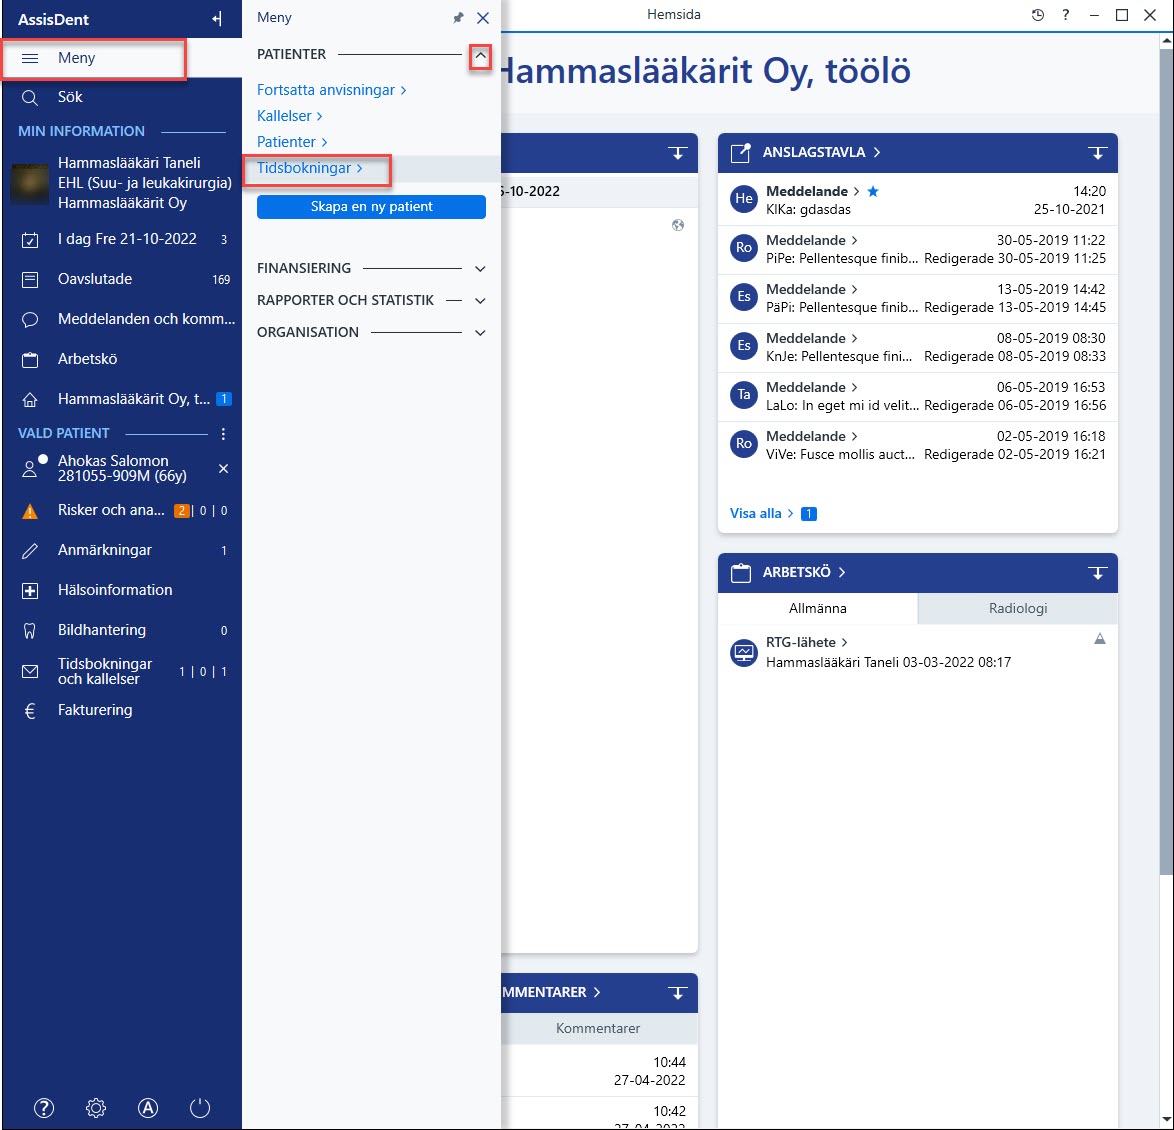
Task: Collapse the Kommentarer widget
Action: click(x=678, y=993)
